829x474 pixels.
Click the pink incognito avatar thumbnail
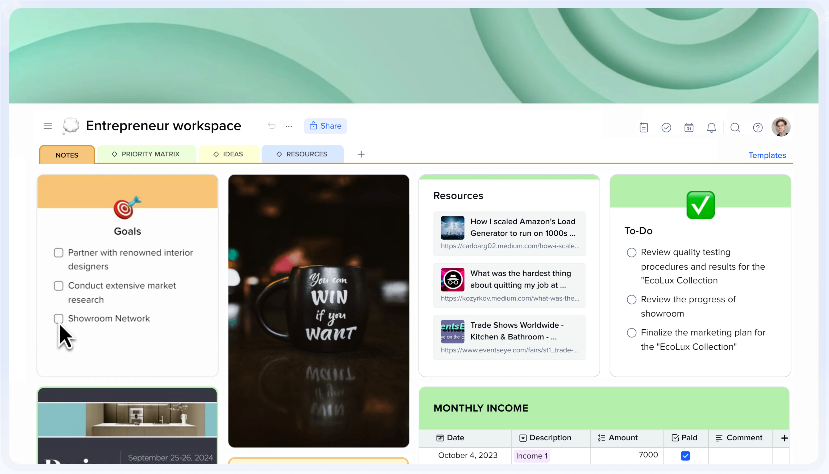[x=453, y=280]
